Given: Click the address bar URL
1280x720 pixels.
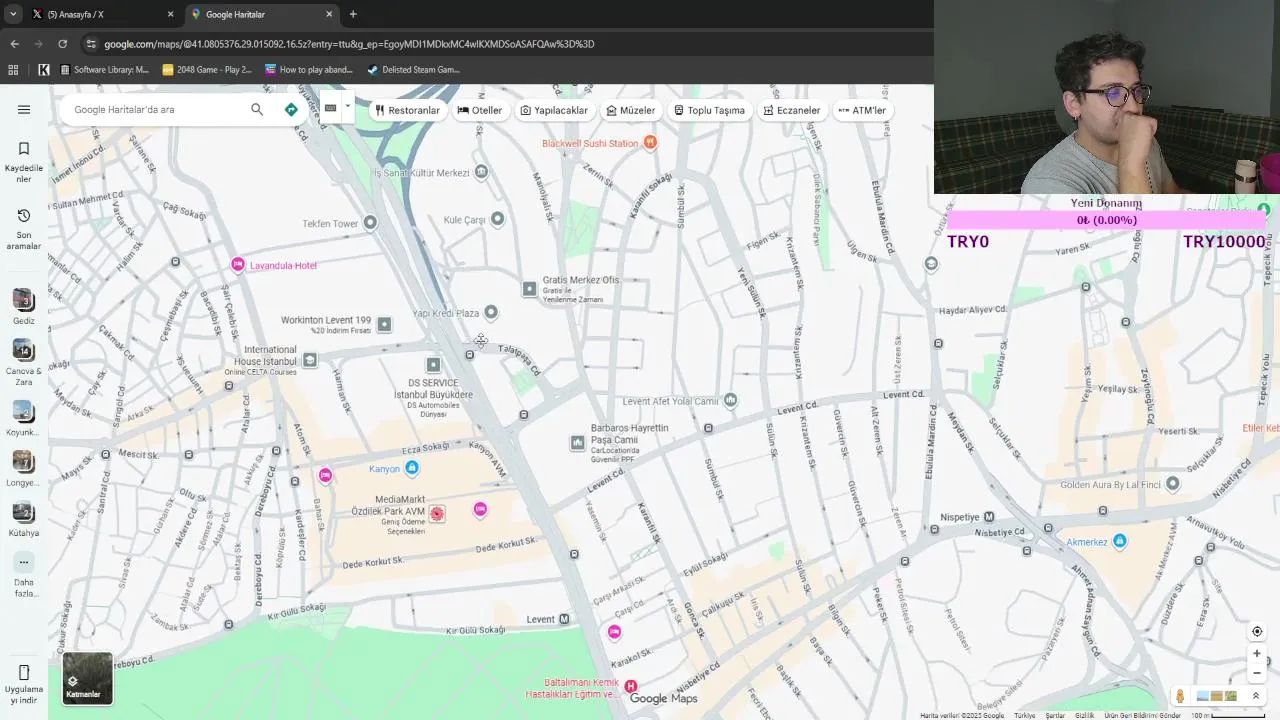Looking at the screenshot, I should click(x=349, y=44).
